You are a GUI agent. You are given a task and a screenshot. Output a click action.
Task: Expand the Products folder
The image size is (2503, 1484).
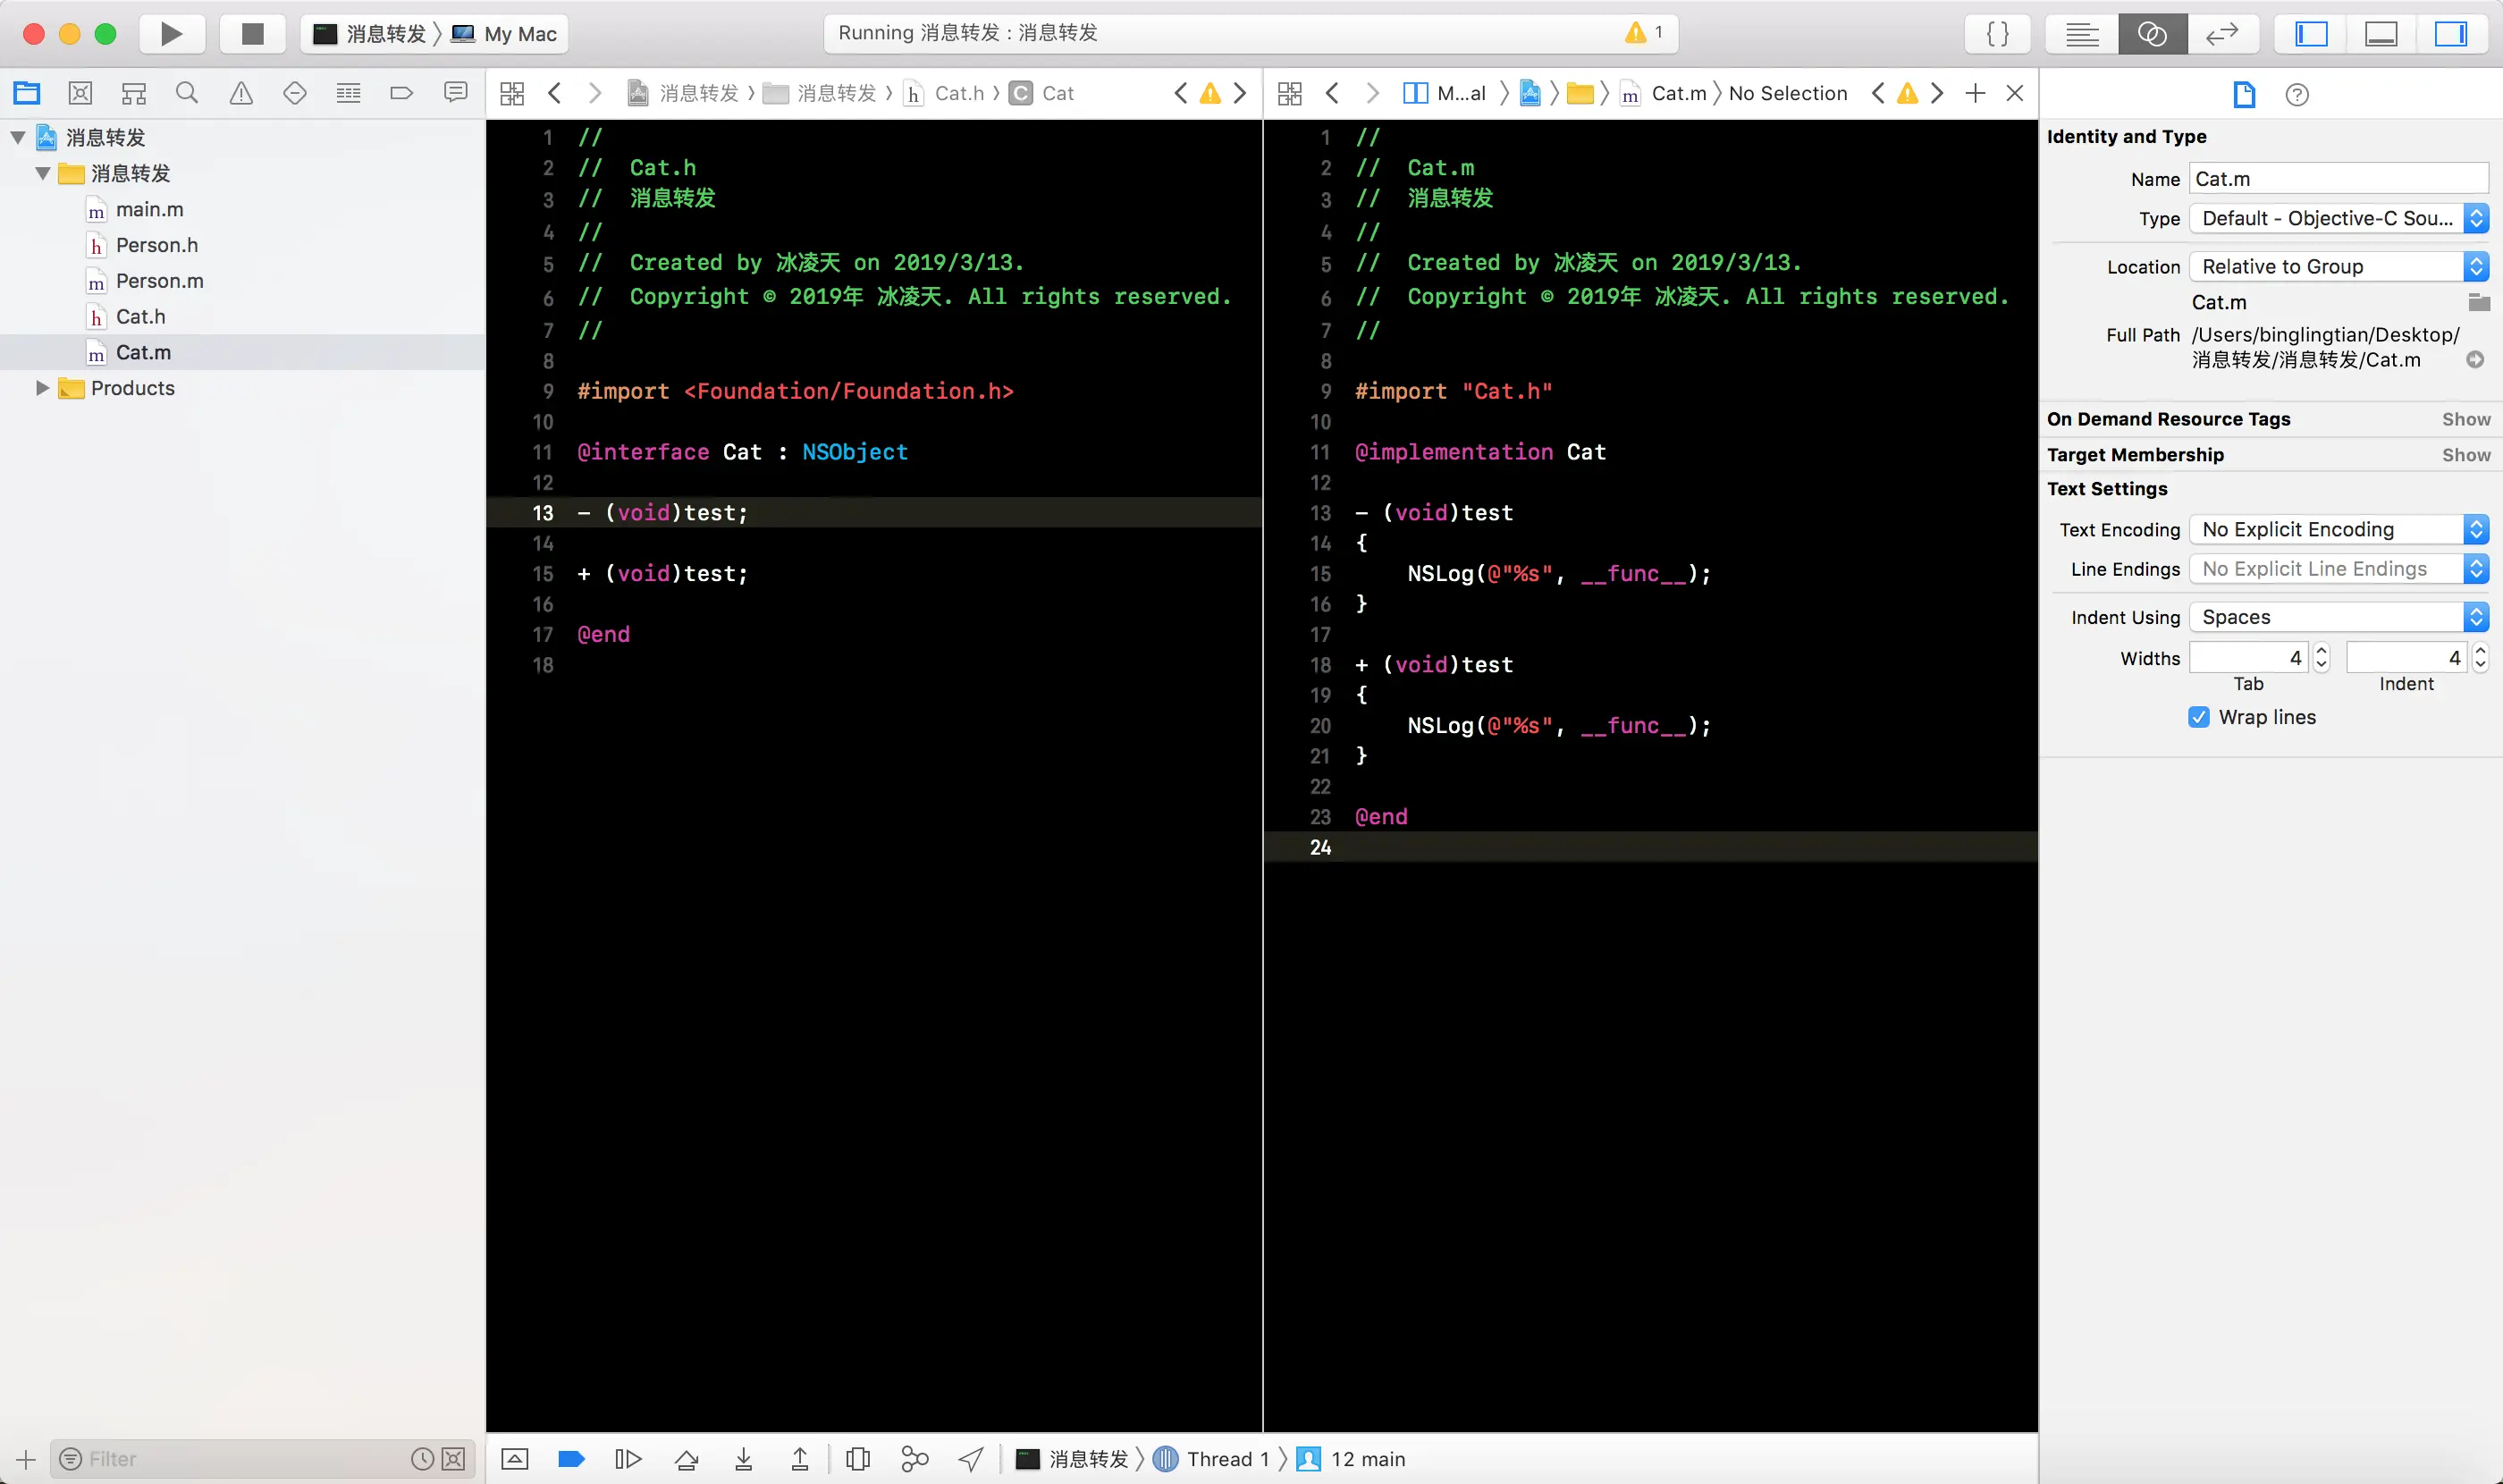(42, 388)
